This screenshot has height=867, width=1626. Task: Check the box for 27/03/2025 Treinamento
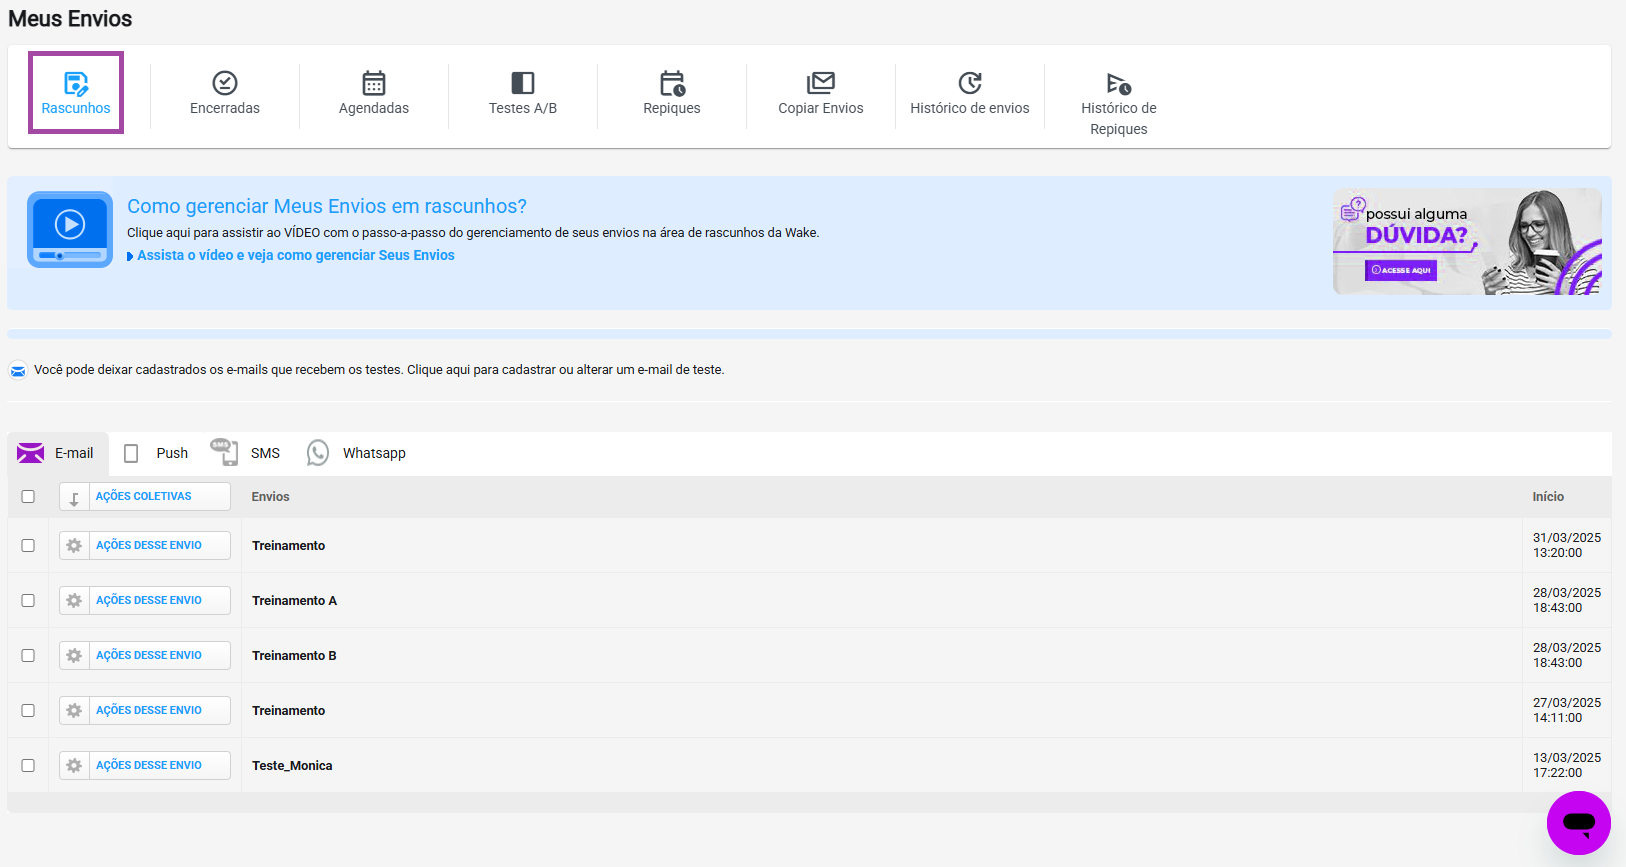28,710
